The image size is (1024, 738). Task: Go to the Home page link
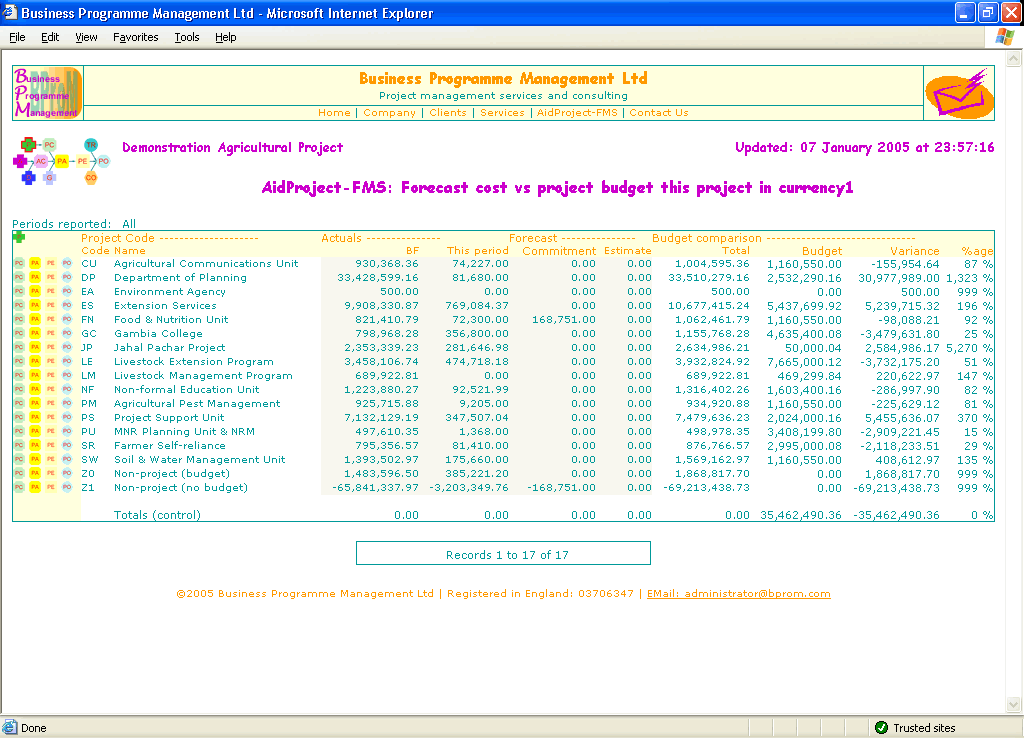[x=334, y=112]
